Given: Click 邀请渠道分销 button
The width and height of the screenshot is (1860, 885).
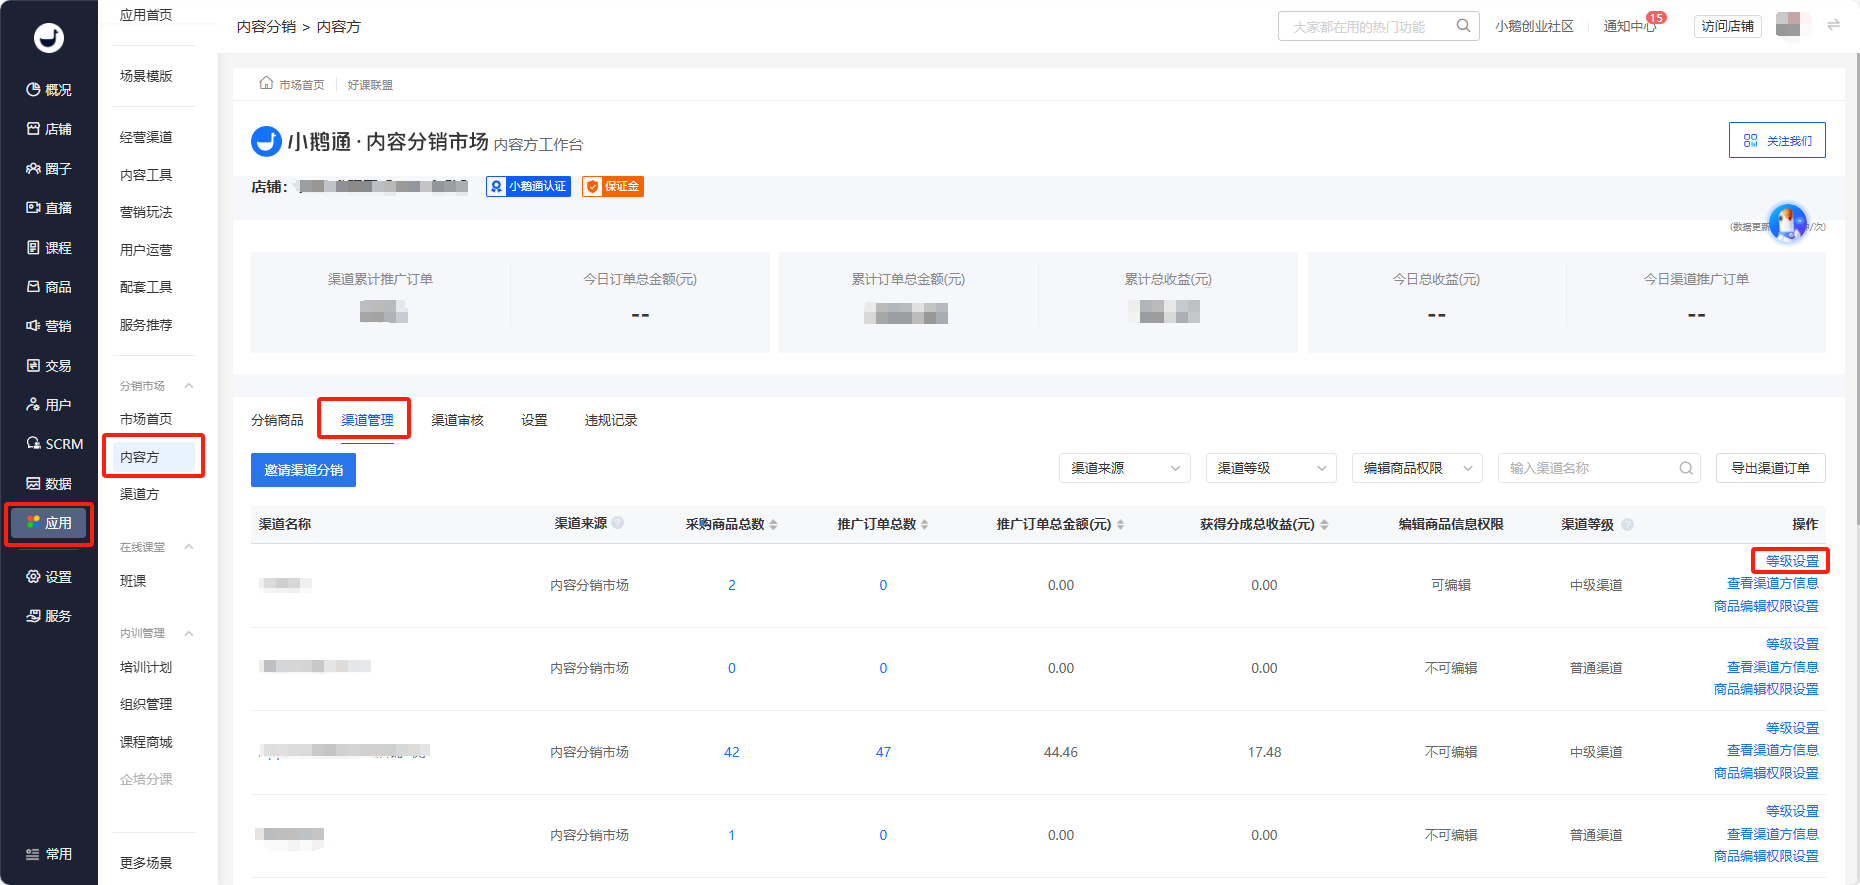Looking at the screenshot, I should [x=303, y=470].
